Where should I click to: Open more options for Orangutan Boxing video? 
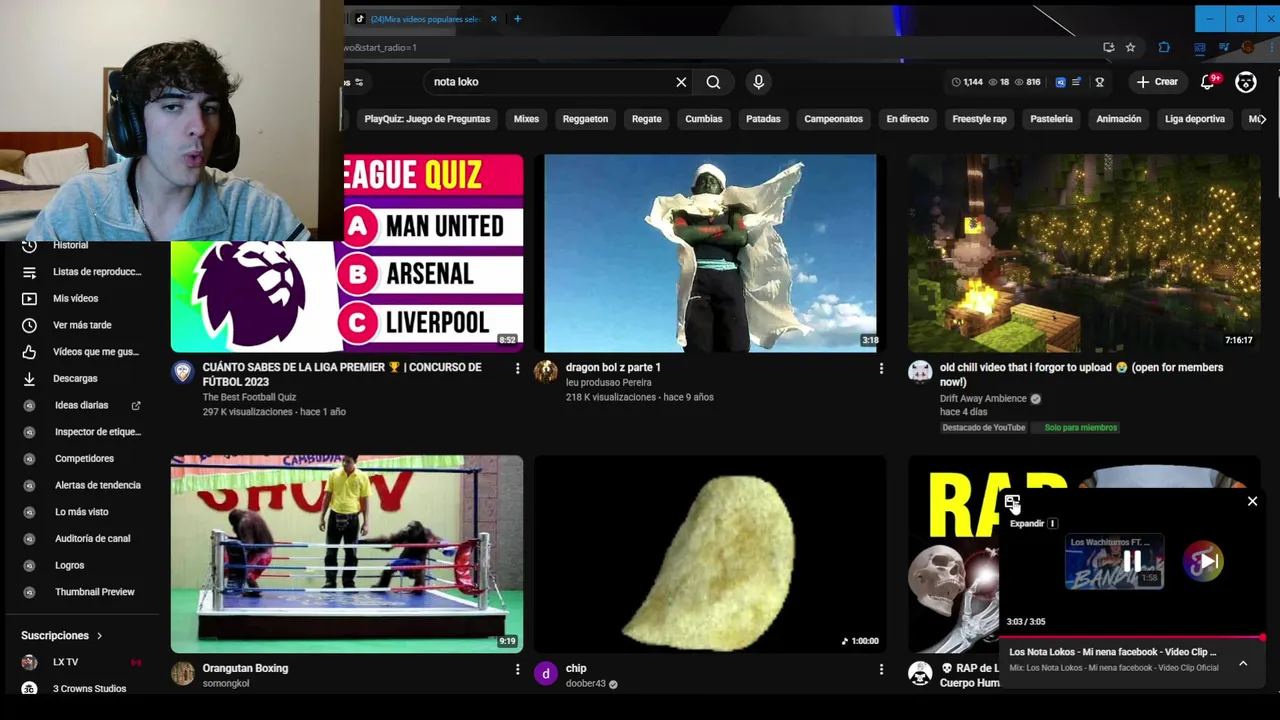click(x=517, y=669)
